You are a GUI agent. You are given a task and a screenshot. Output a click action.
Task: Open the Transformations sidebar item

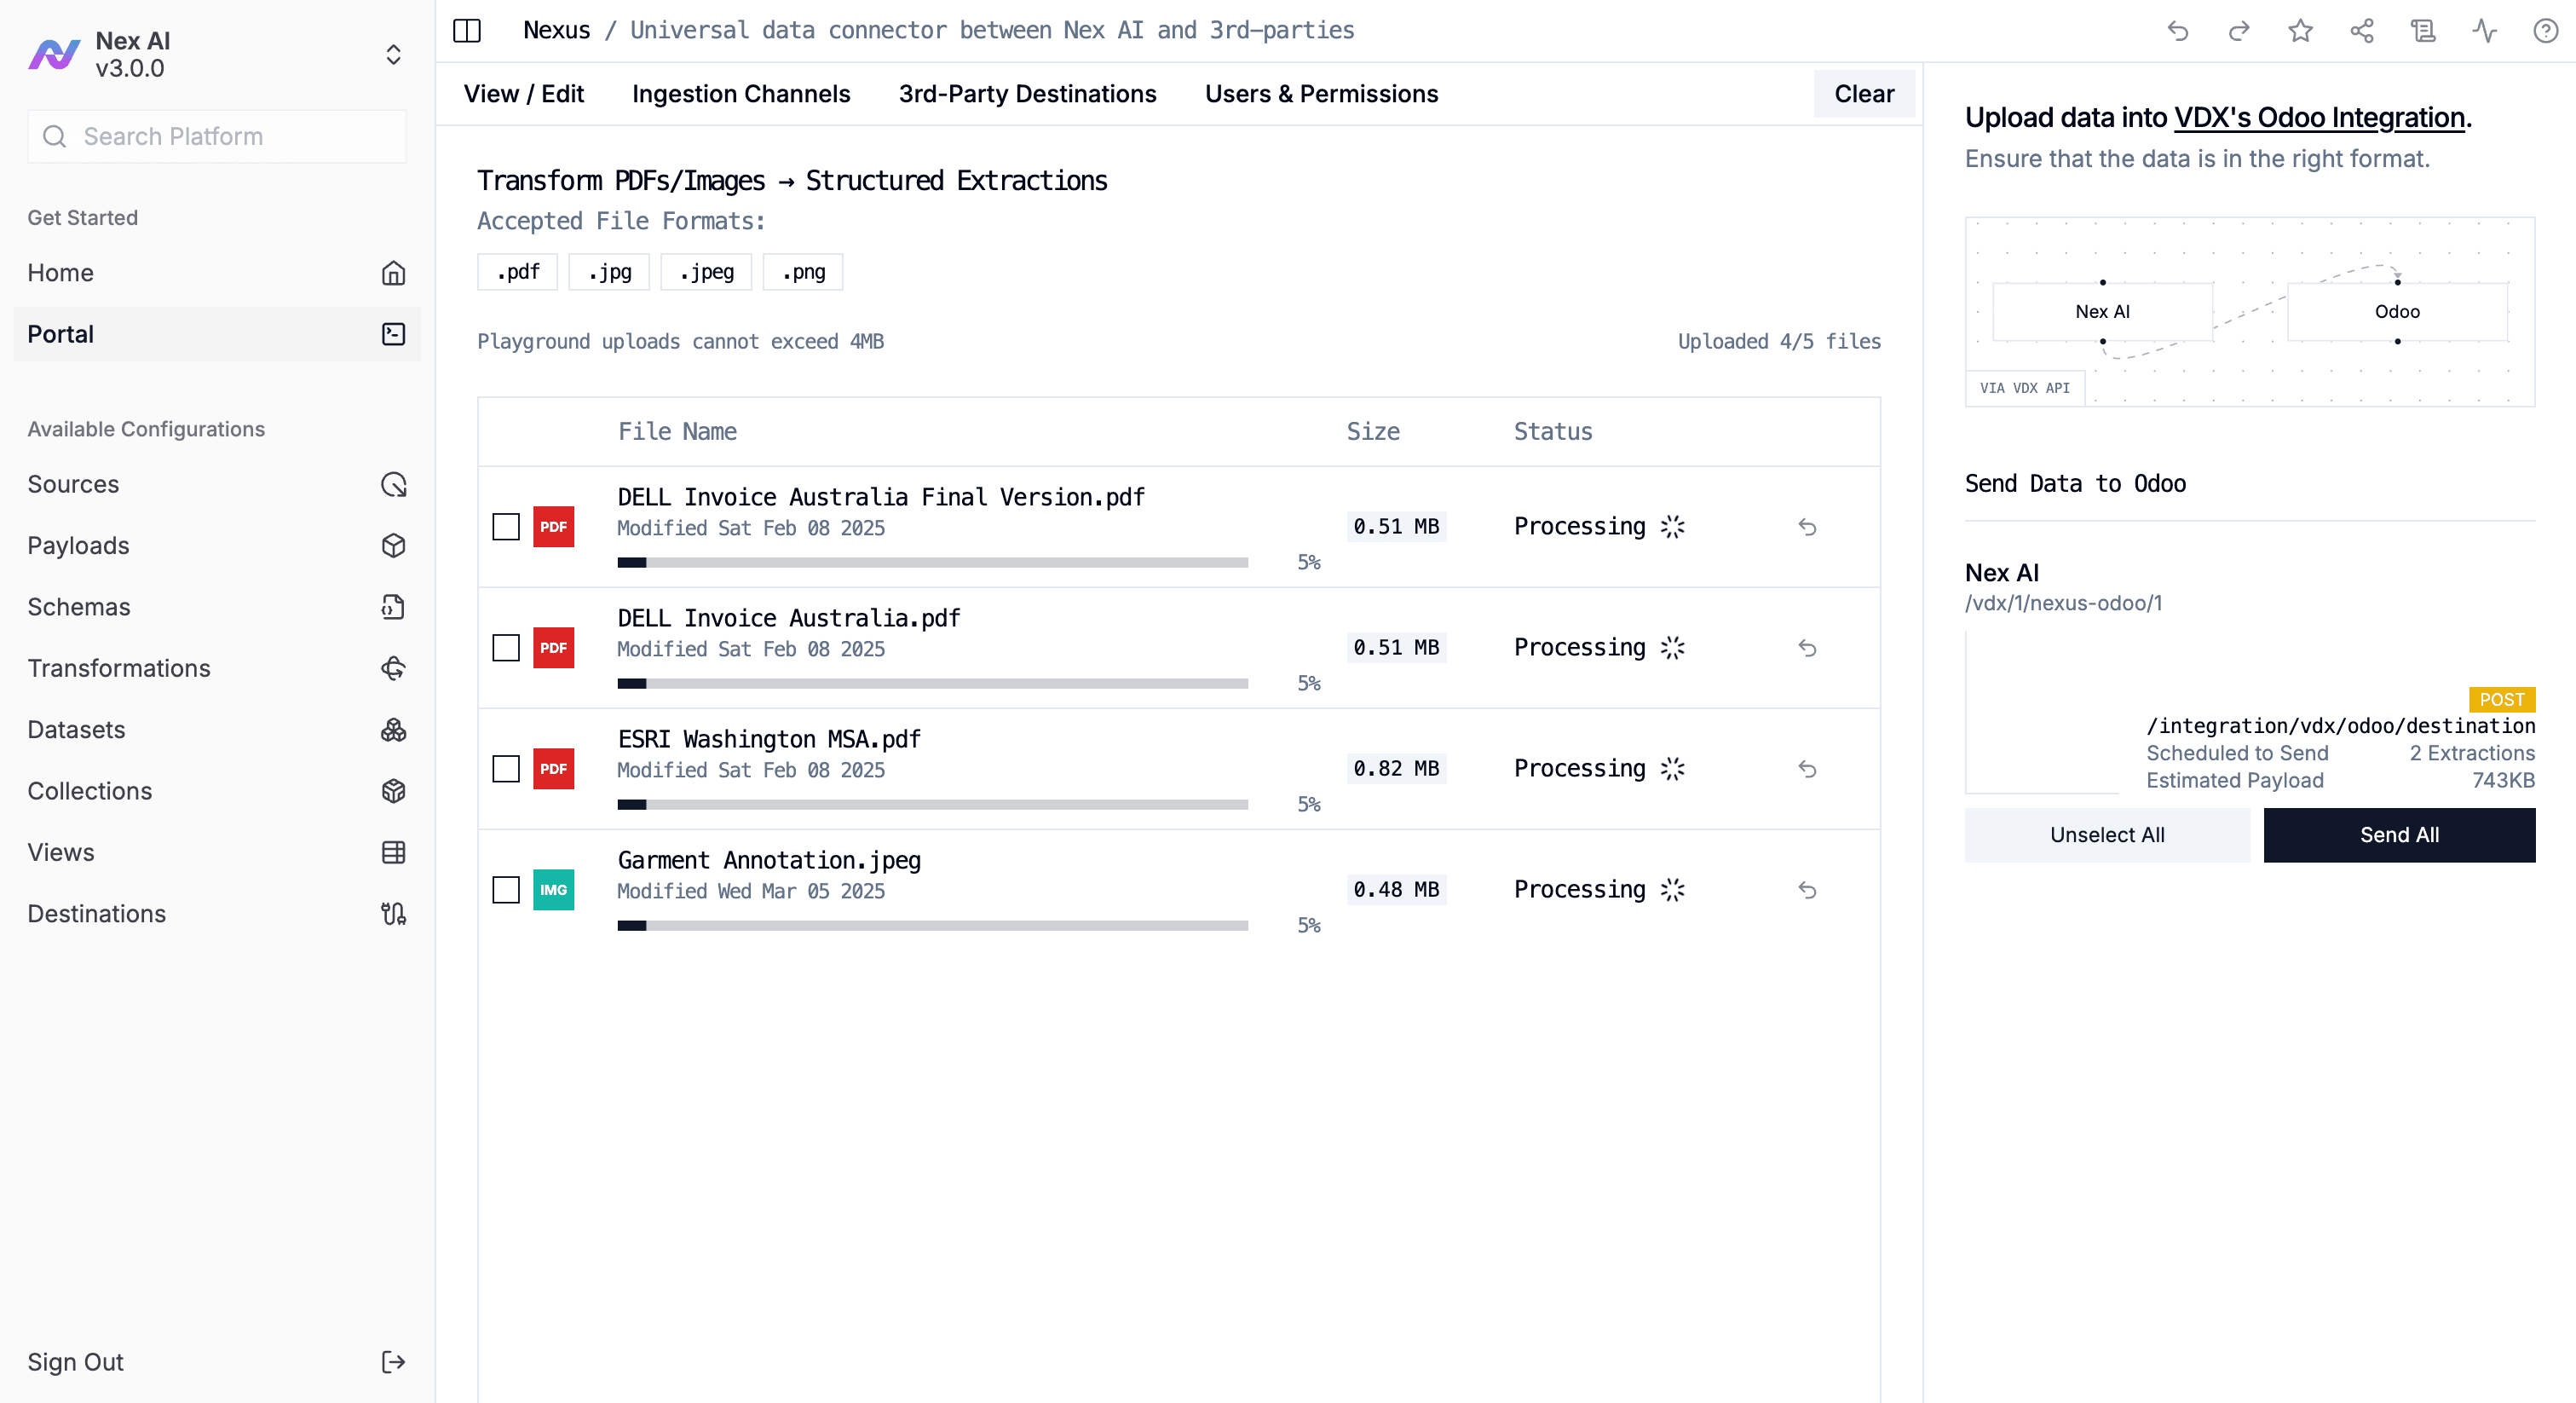(118, 668)
